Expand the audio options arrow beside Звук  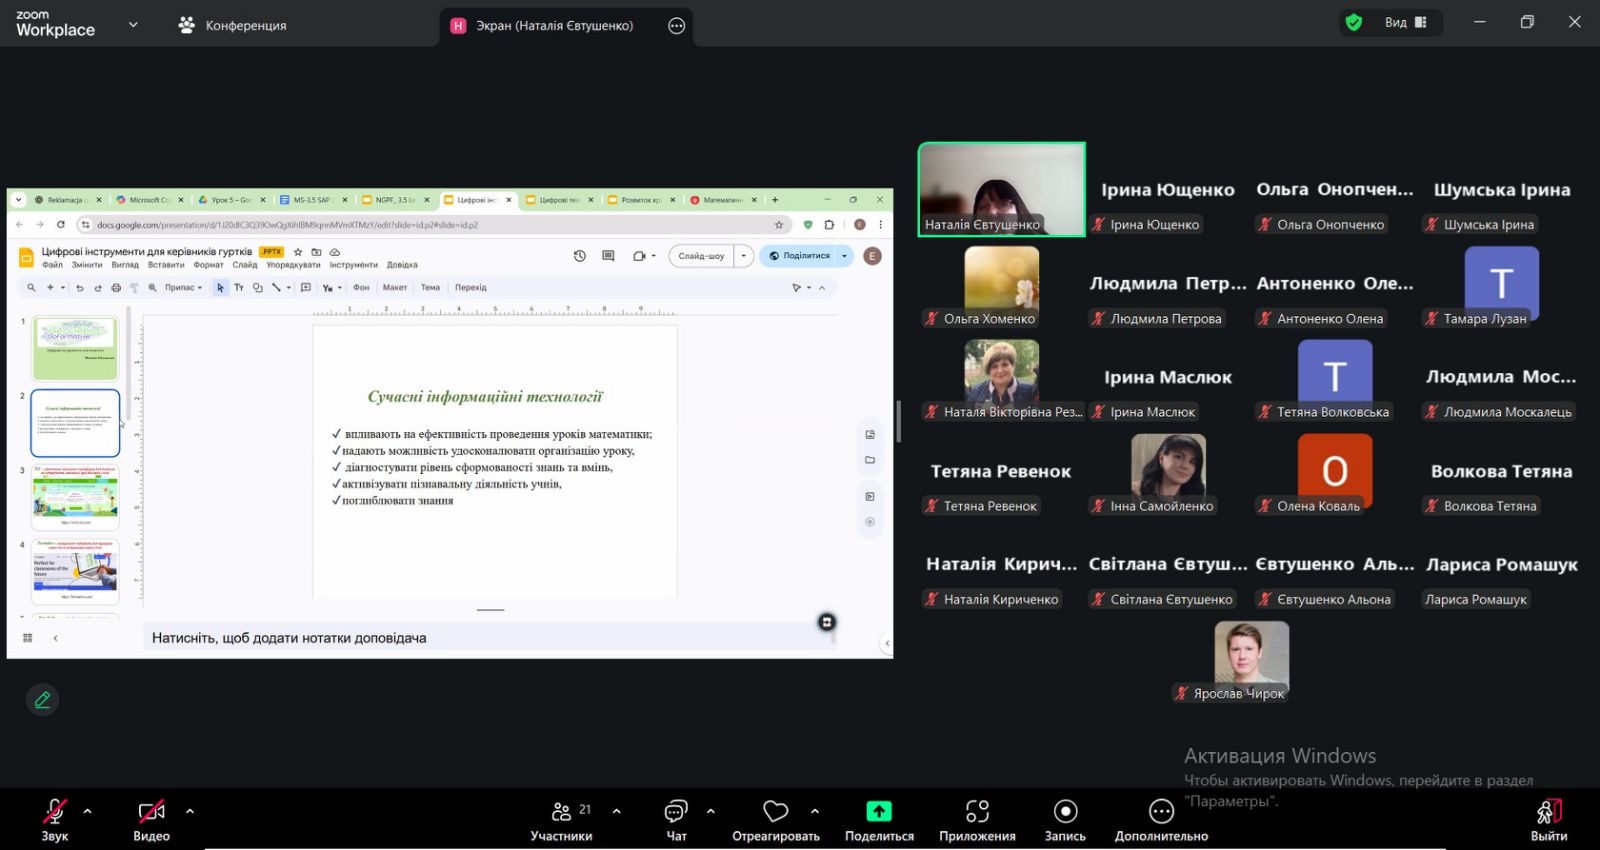click(87, 811)
